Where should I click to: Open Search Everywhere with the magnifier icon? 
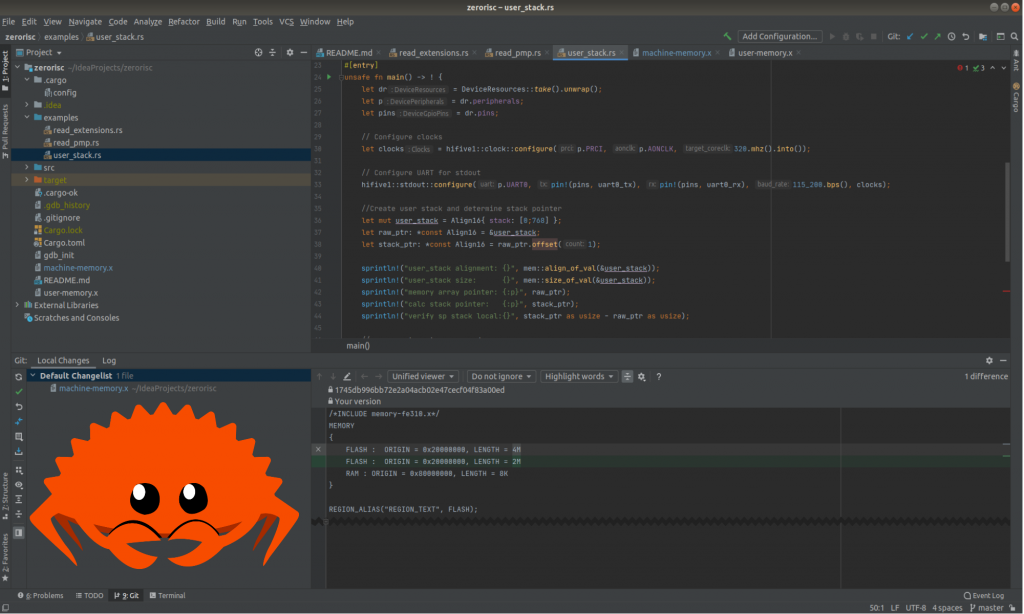pos(1013,35)
